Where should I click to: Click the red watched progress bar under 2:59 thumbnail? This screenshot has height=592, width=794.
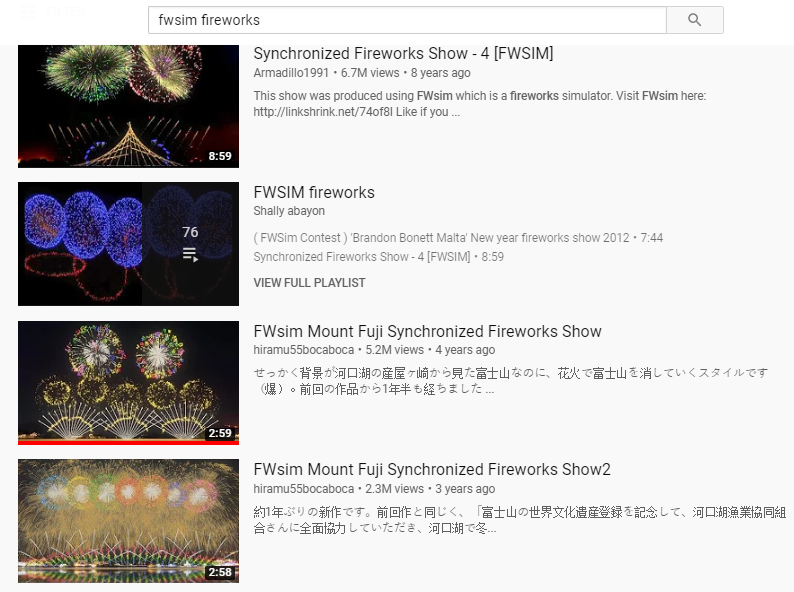128,443
